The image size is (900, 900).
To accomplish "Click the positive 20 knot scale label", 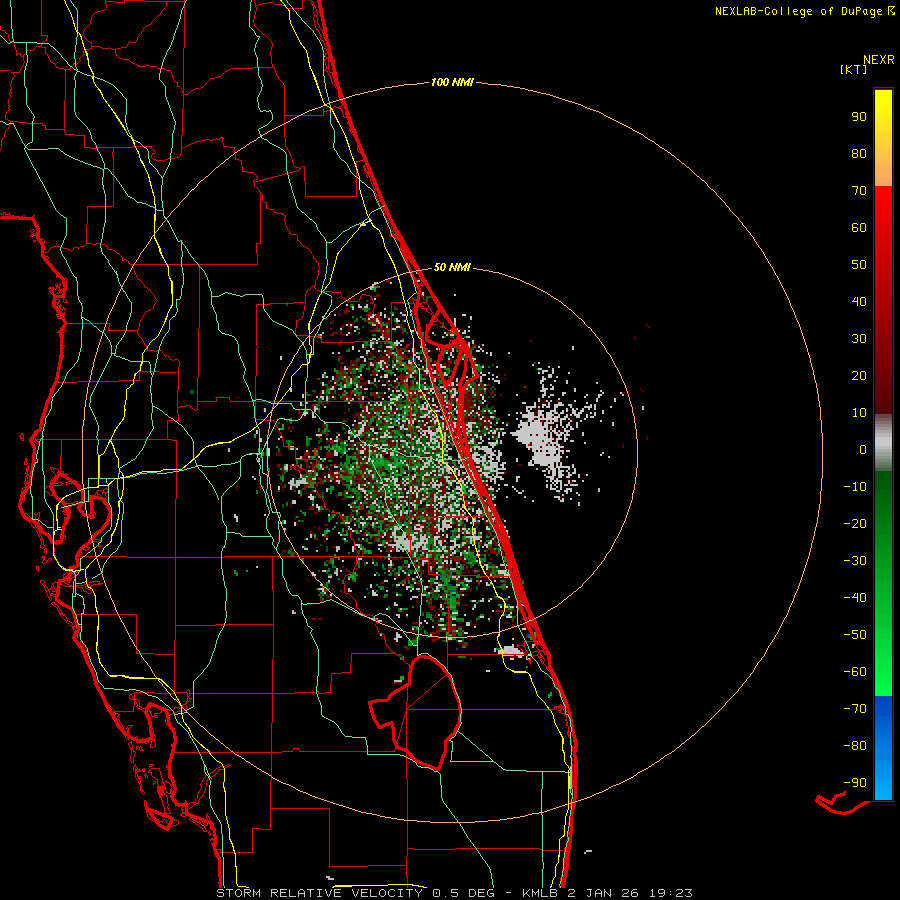I will [x=859, y=375].
